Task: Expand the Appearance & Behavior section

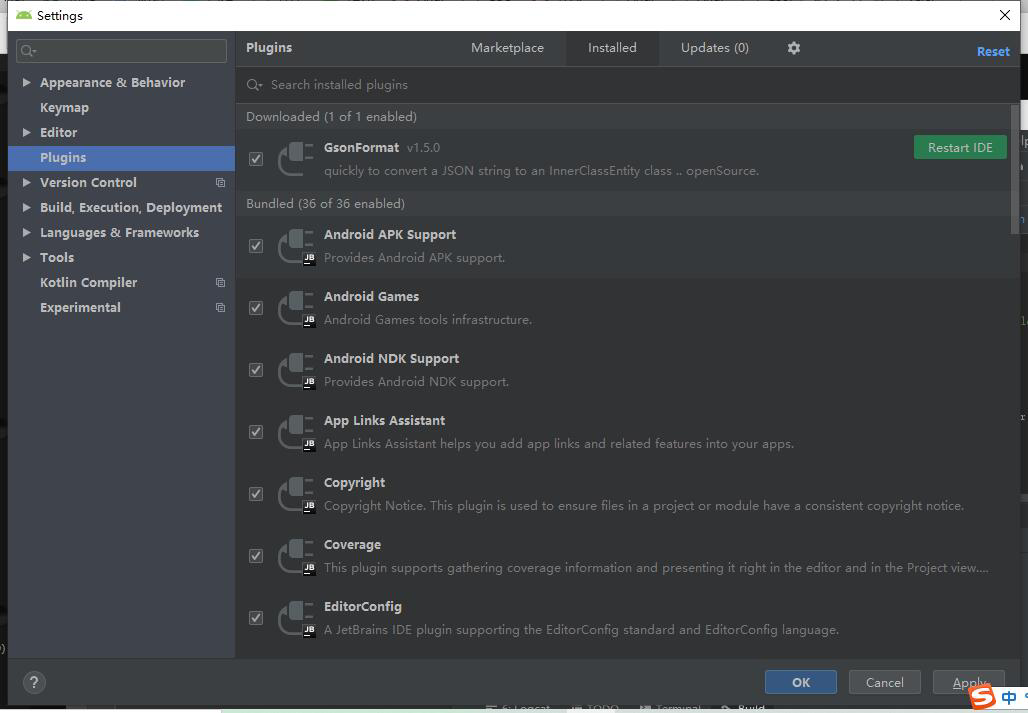Action: tap(26, 83)
